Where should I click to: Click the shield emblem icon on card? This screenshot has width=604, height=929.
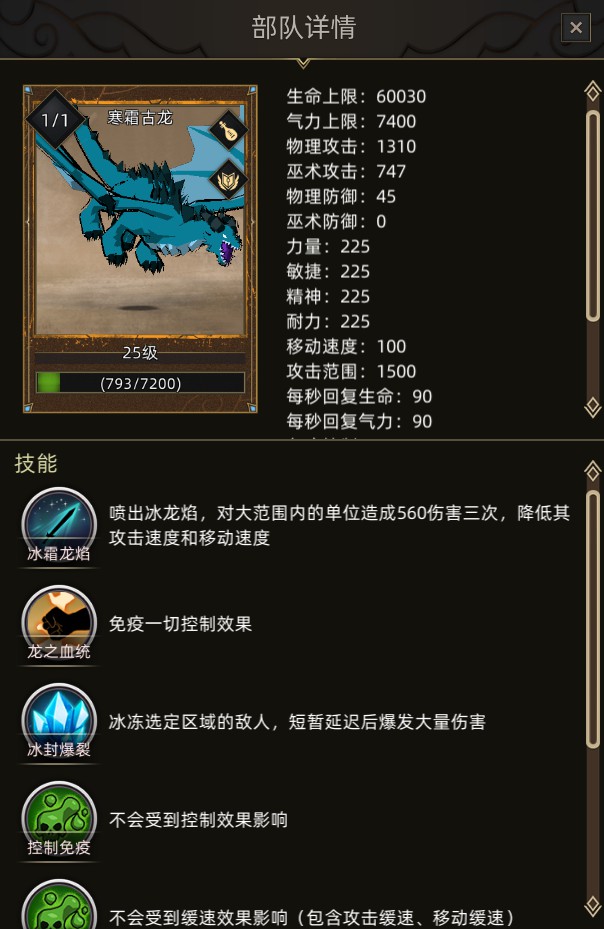tap(229, 179)
